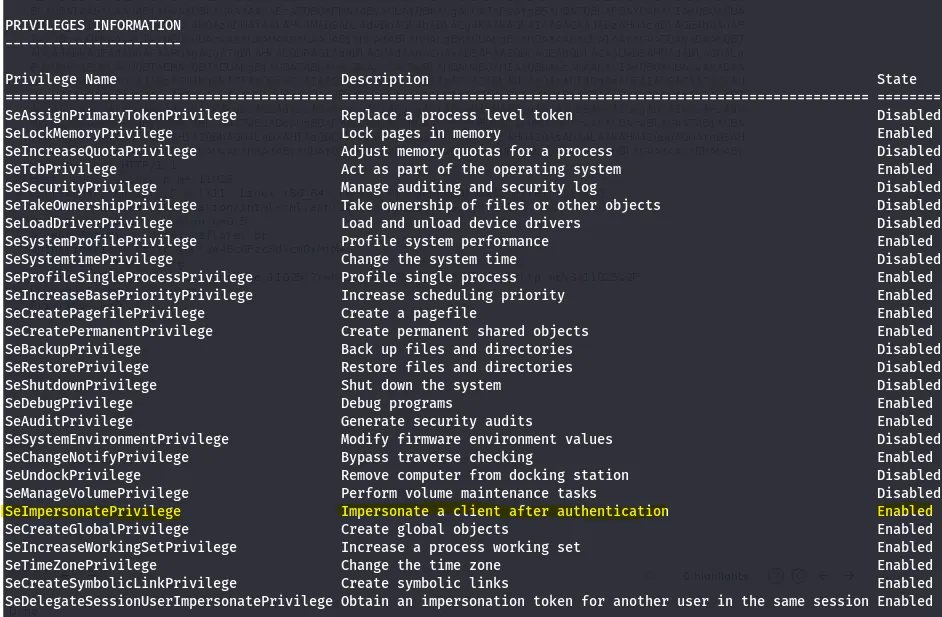Click the highlighted Enabled state for SeImpersonatePrivilege
Screen dimensions: 942x617
[904, 511]
